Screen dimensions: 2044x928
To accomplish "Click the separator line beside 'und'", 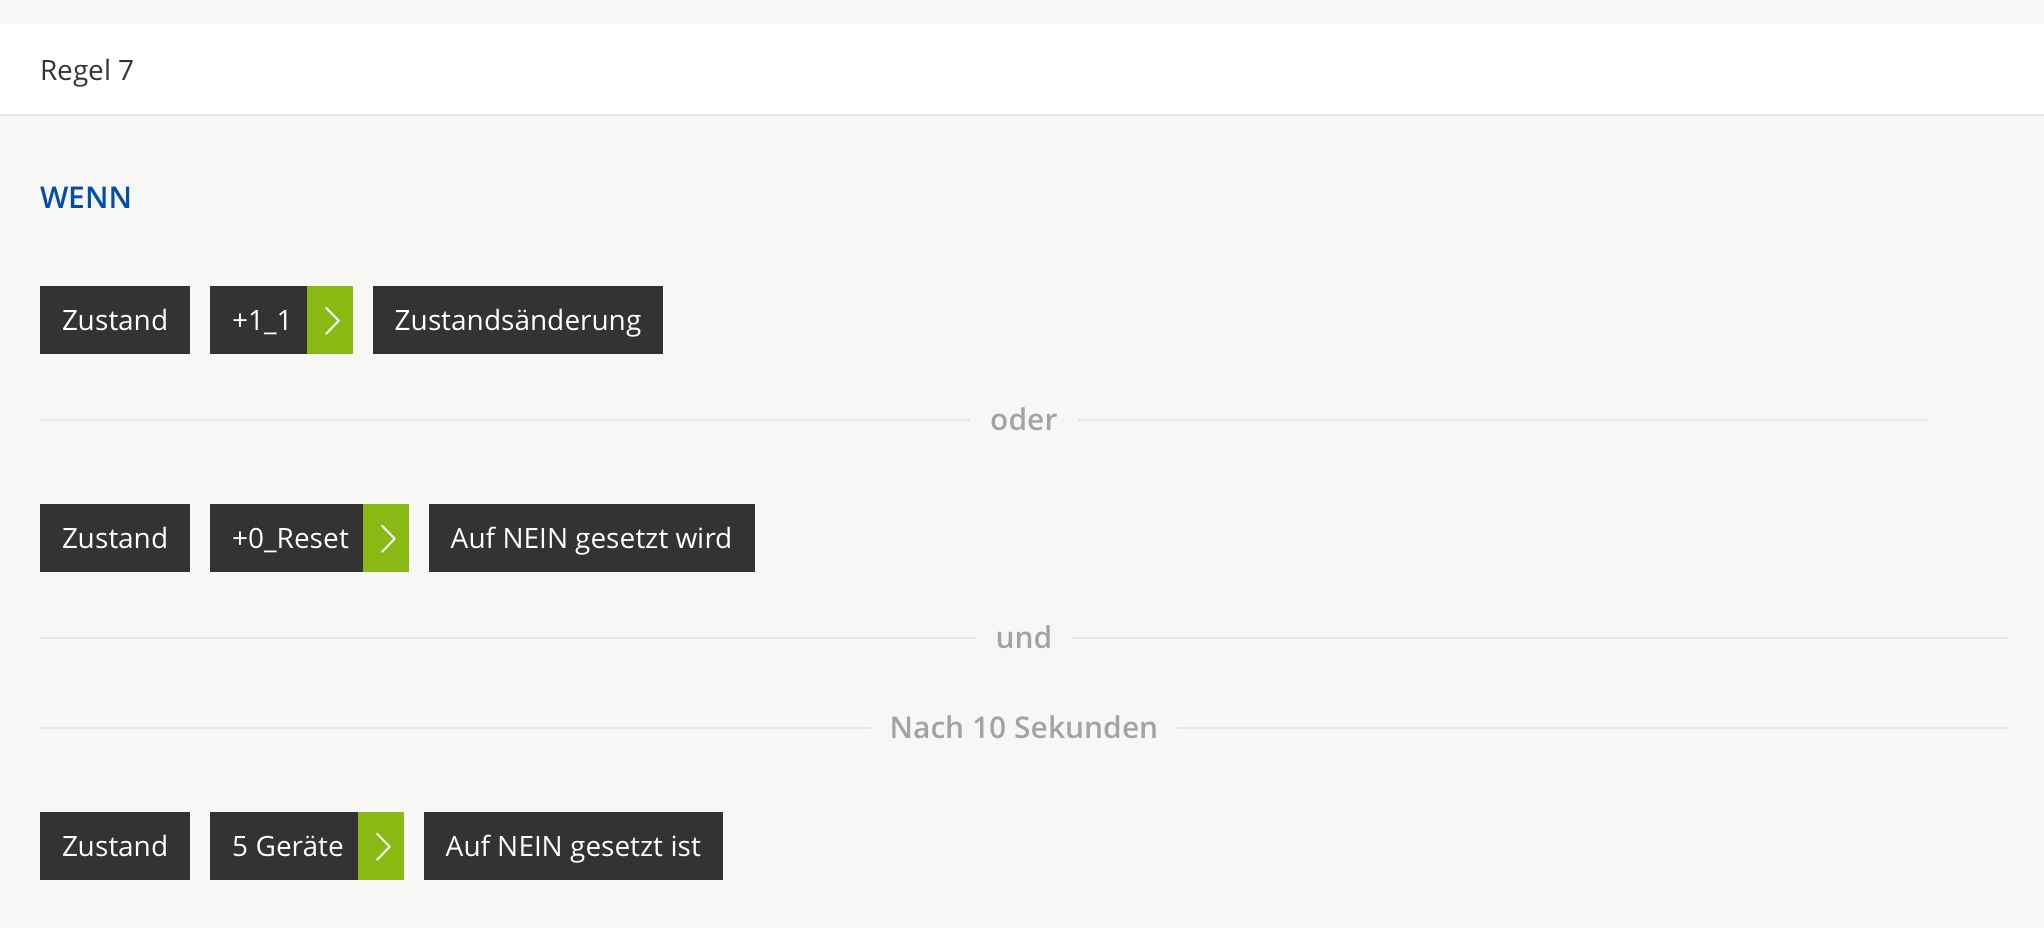I will point(500,638).
